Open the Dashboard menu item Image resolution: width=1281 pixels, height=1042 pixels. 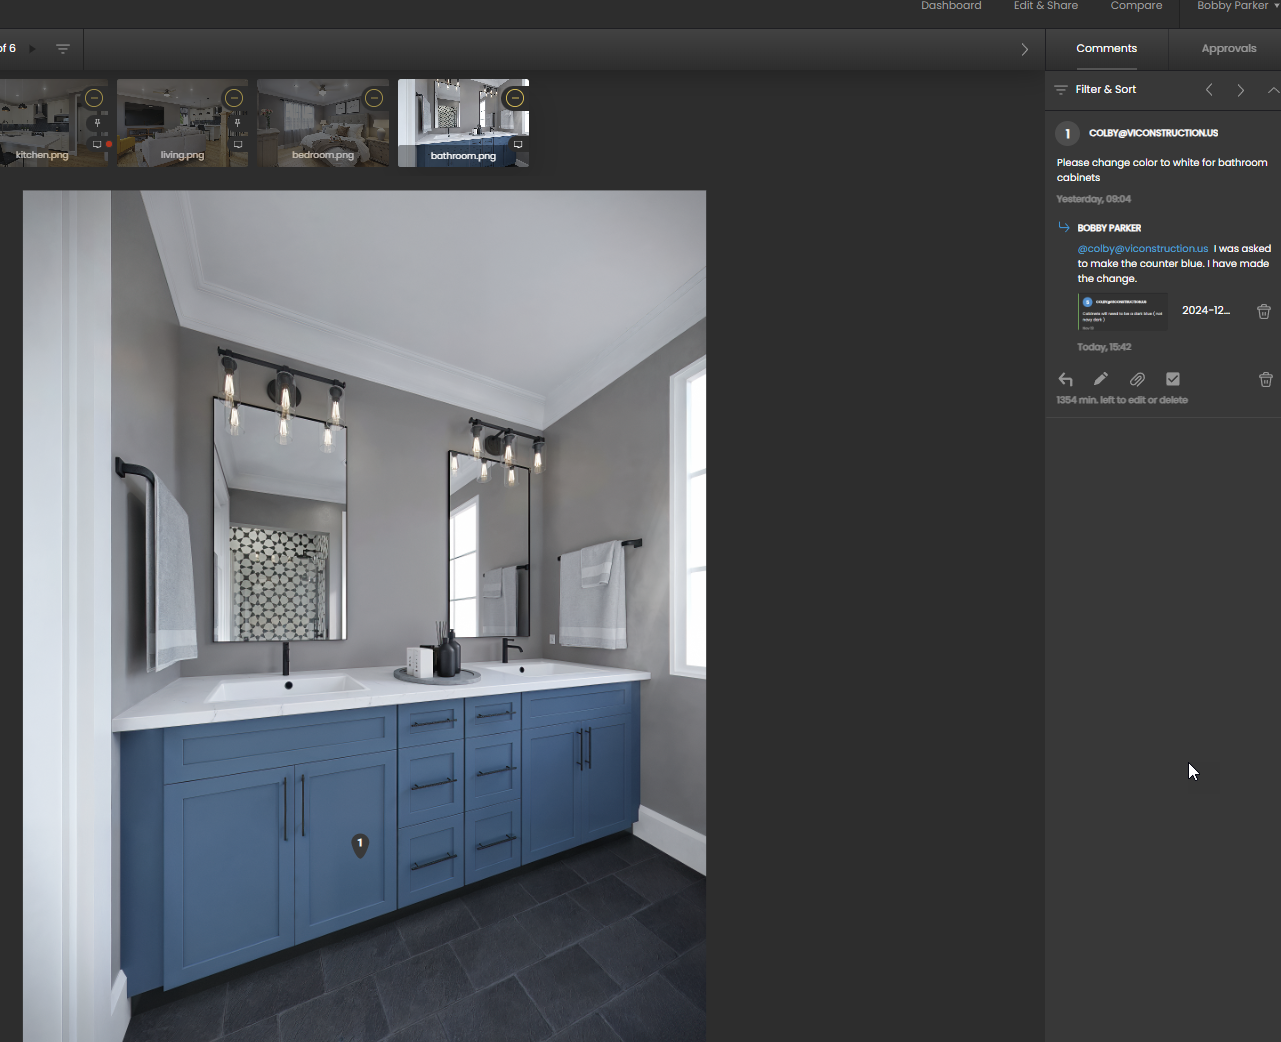point(951,6)
